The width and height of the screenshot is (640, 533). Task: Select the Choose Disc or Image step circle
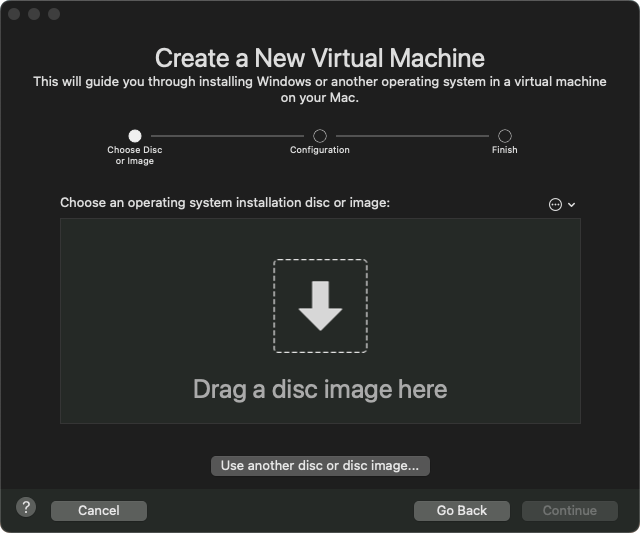[135, 135]
